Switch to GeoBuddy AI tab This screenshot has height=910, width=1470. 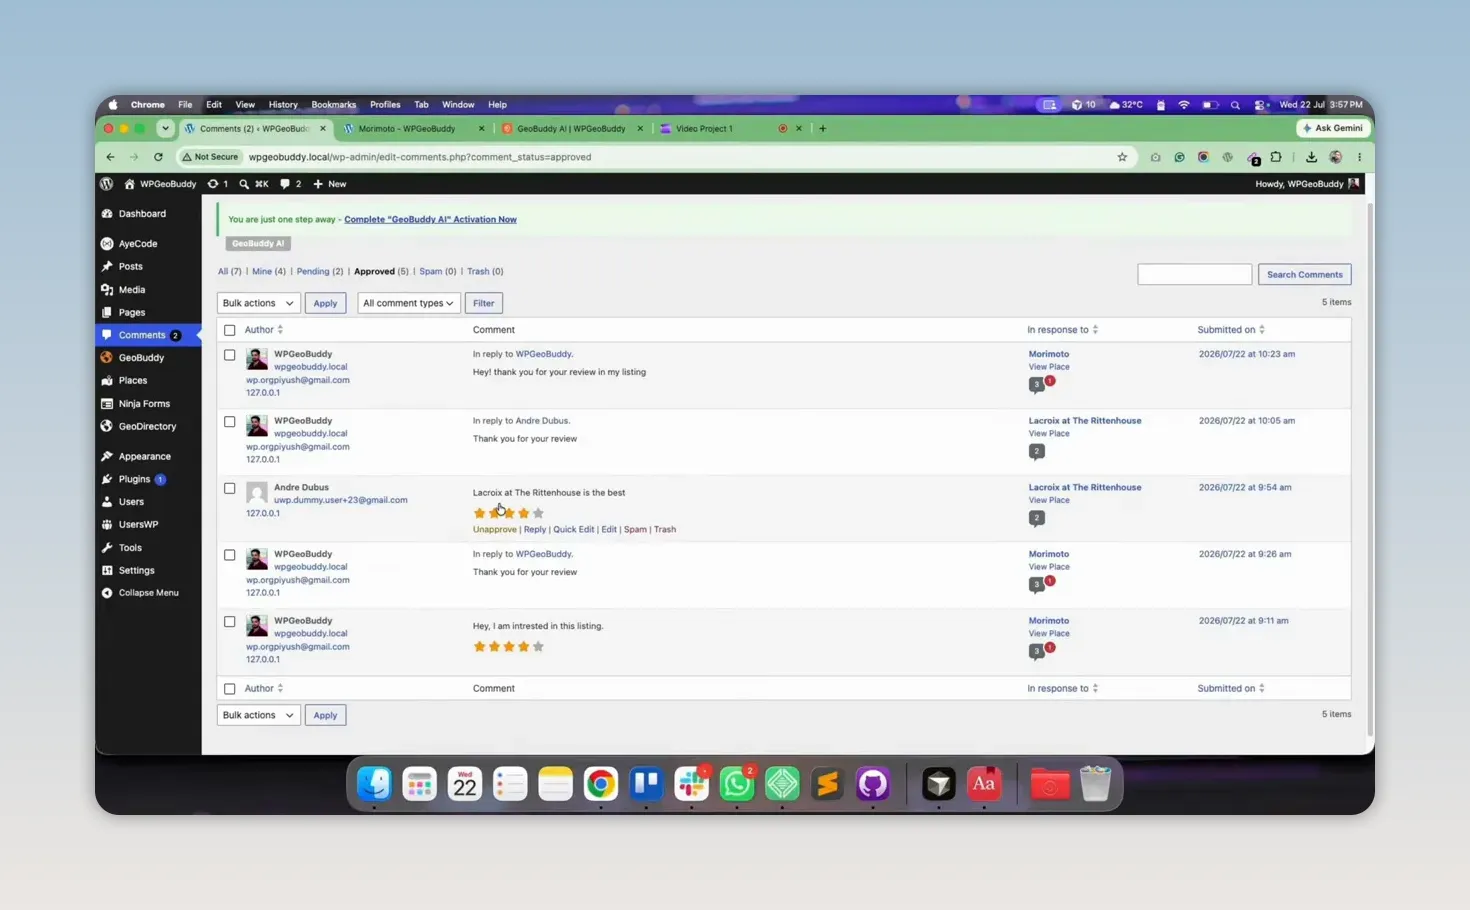572,129
